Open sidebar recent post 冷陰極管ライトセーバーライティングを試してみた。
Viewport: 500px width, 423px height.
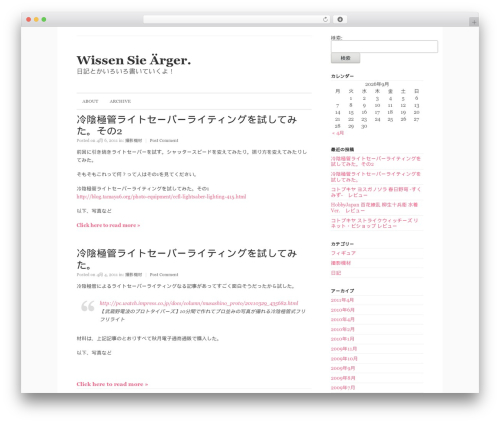(376, 177)
